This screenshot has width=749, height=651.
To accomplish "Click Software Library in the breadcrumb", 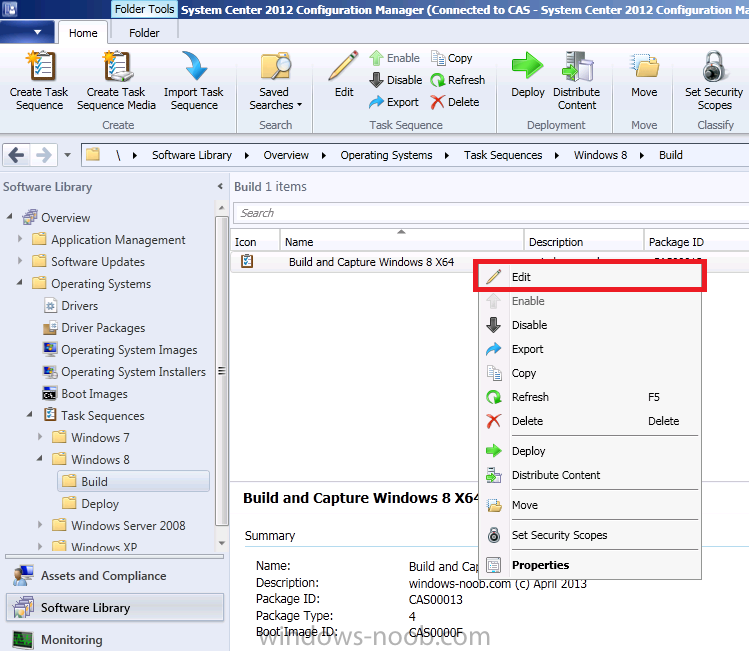I will pyautogui.click(x=192, y=155).
